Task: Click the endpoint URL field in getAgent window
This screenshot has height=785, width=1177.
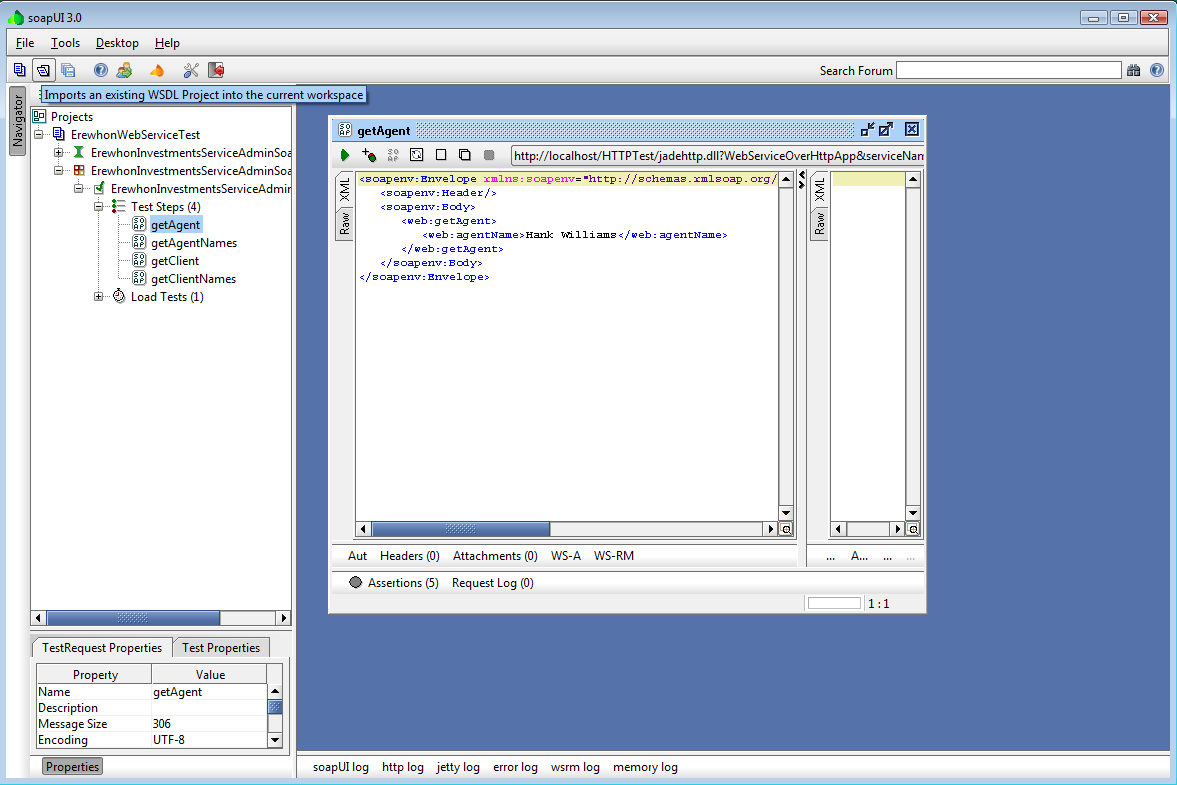Action: coord(718,155)
